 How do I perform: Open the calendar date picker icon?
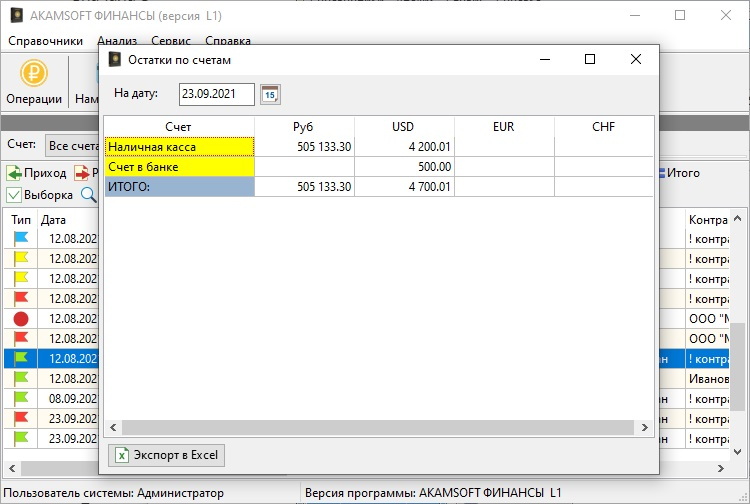tap(270, 94)
